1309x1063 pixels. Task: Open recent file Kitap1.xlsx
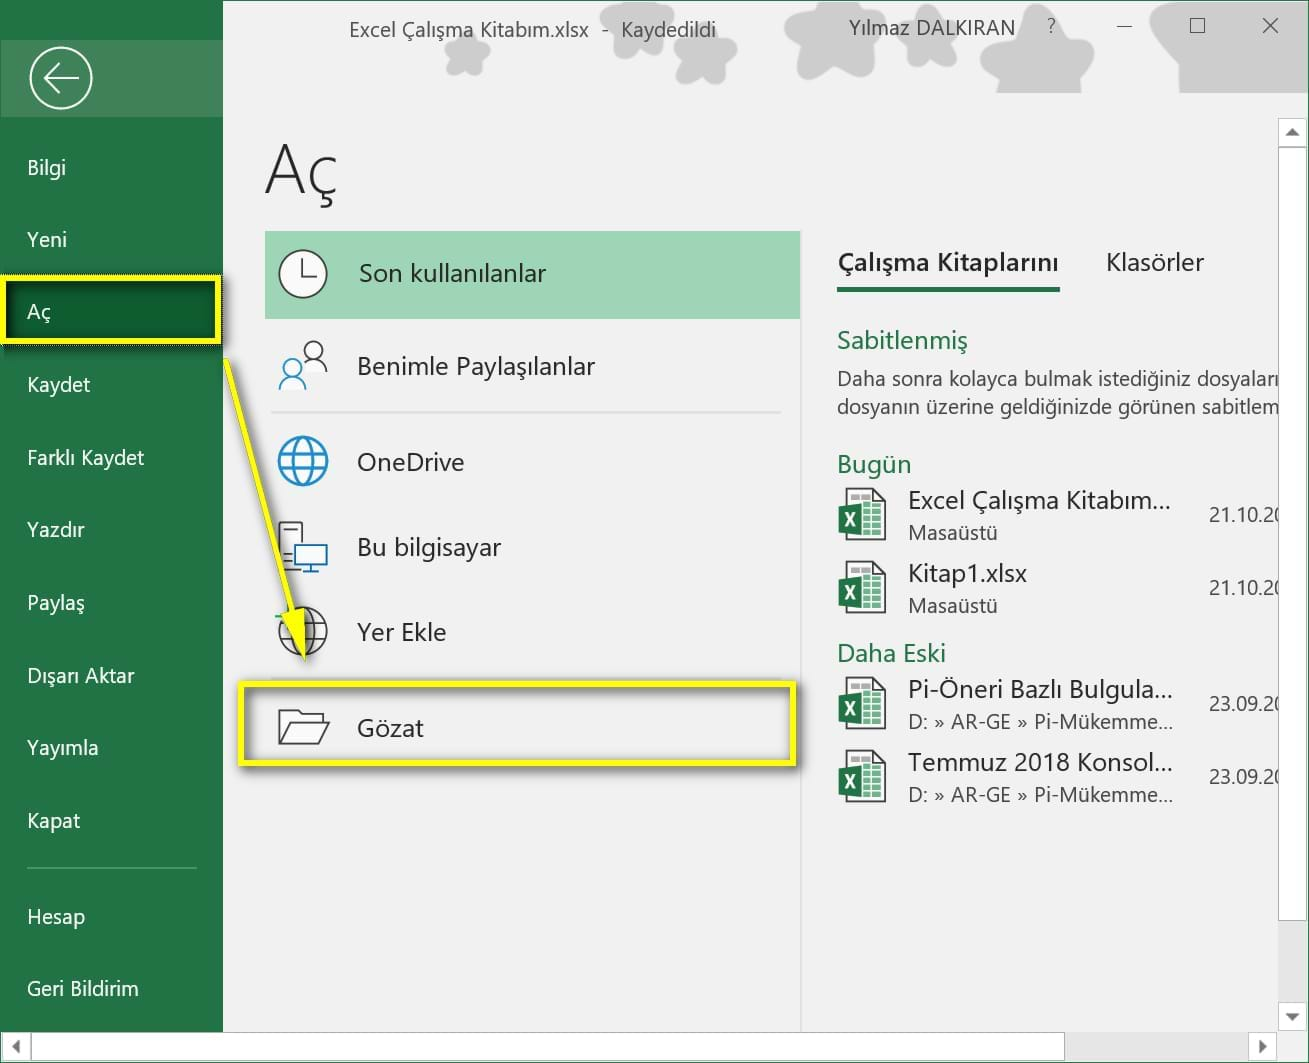1057,587
